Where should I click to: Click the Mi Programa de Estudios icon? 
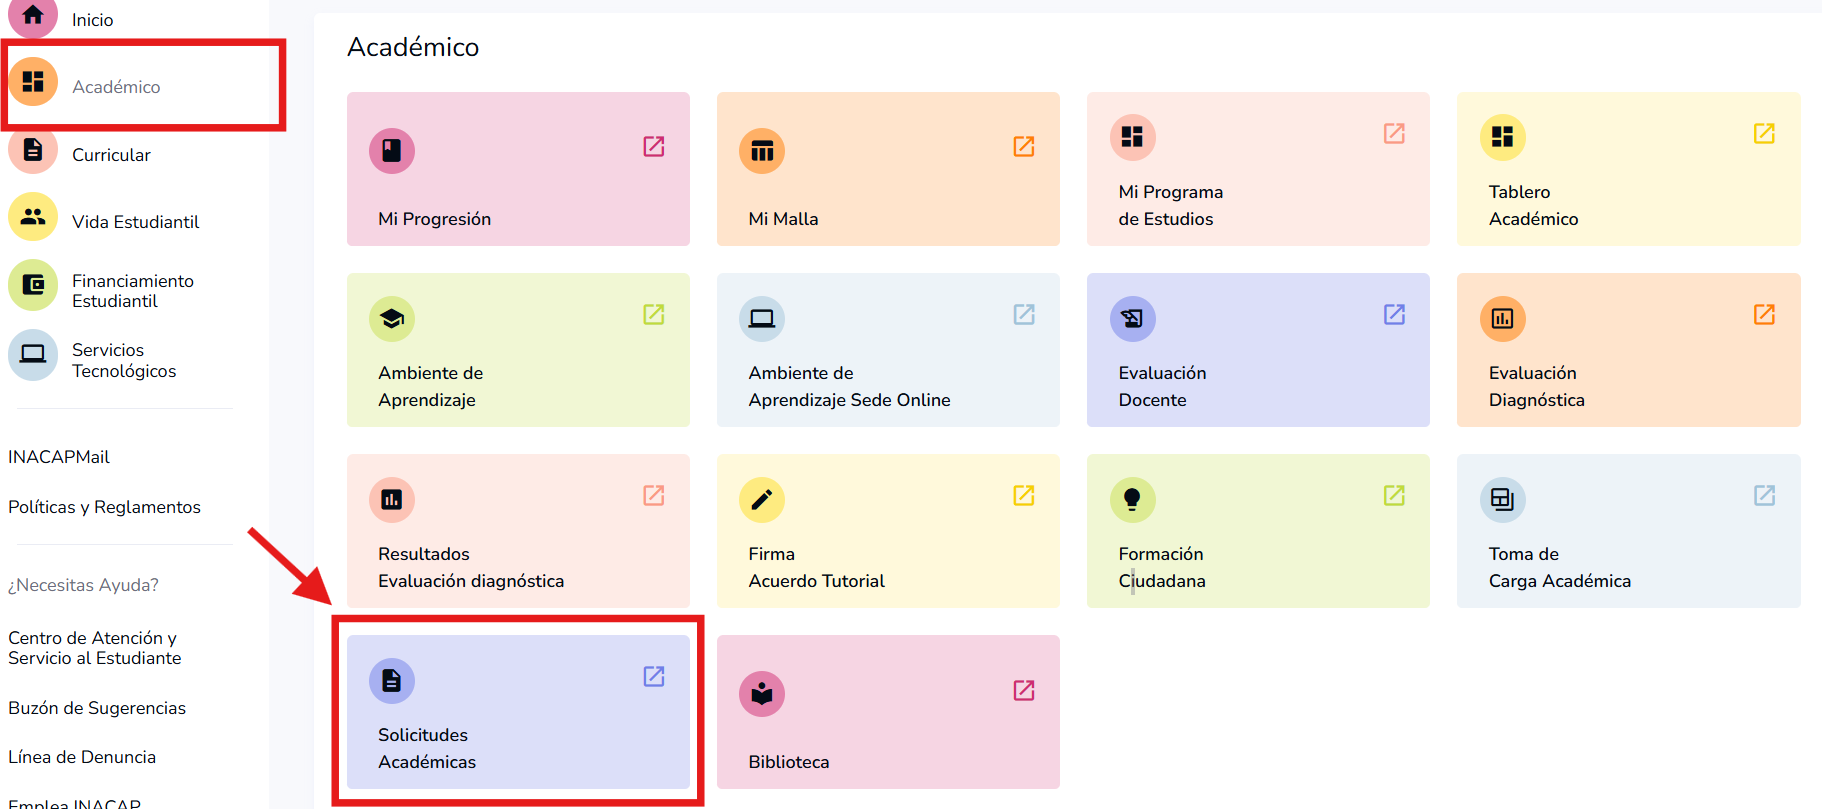pos(1132,137)
